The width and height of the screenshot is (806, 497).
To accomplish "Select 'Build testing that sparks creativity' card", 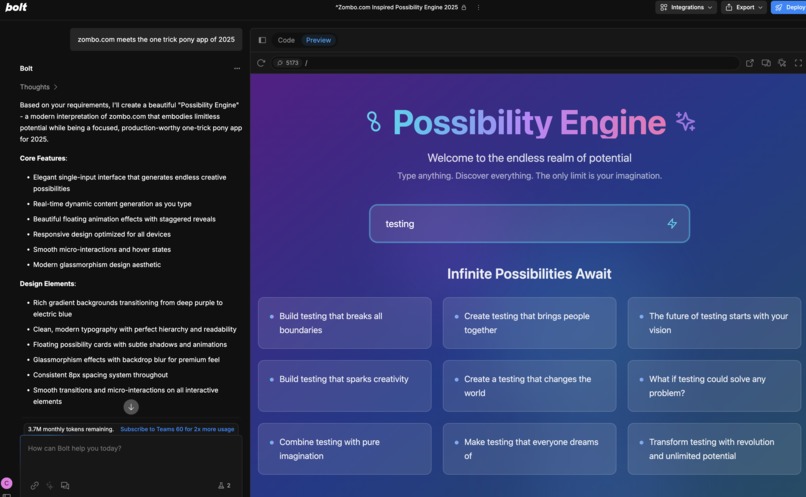I will pos(345,386).
